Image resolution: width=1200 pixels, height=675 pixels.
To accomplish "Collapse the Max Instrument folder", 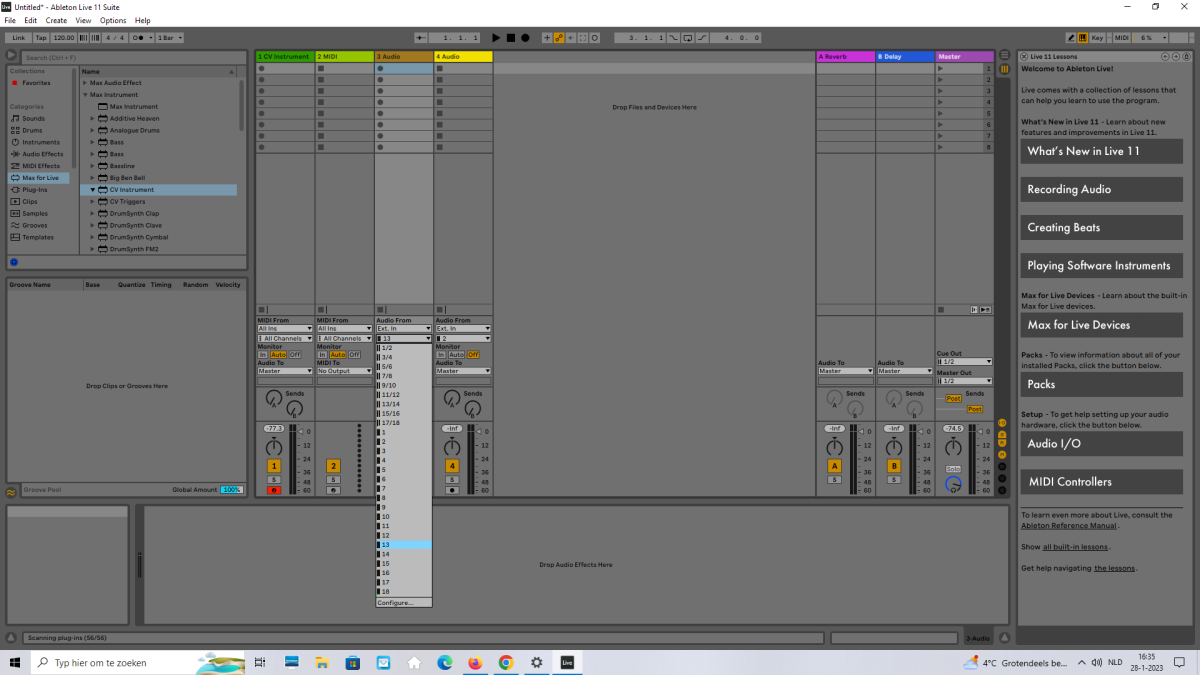I will (x=85, y=94).
